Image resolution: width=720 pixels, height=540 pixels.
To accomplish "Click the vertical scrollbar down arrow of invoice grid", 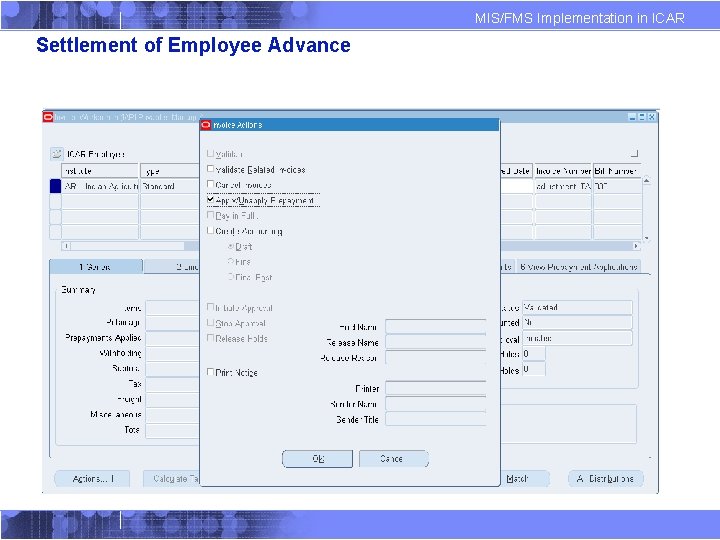I will point(647,238).
